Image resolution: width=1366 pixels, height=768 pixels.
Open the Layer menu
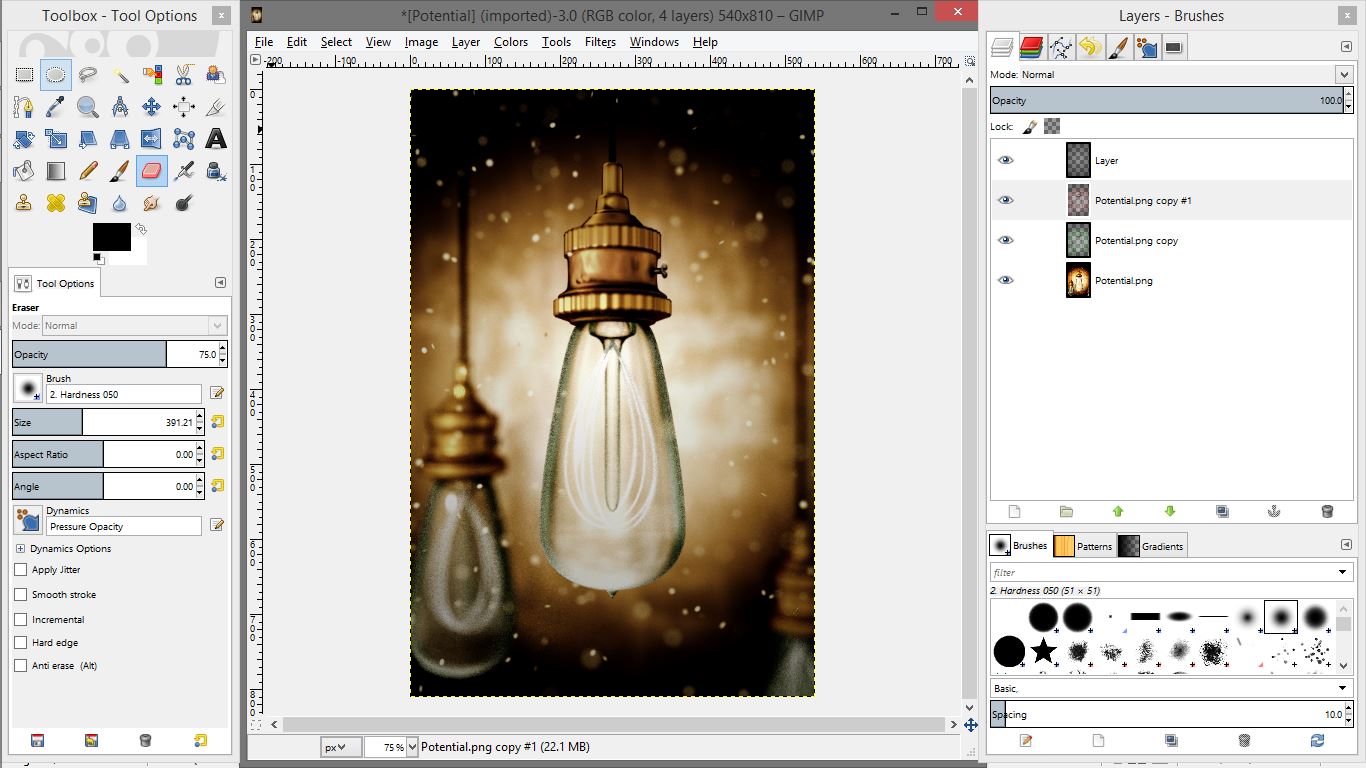pos(466,42)
